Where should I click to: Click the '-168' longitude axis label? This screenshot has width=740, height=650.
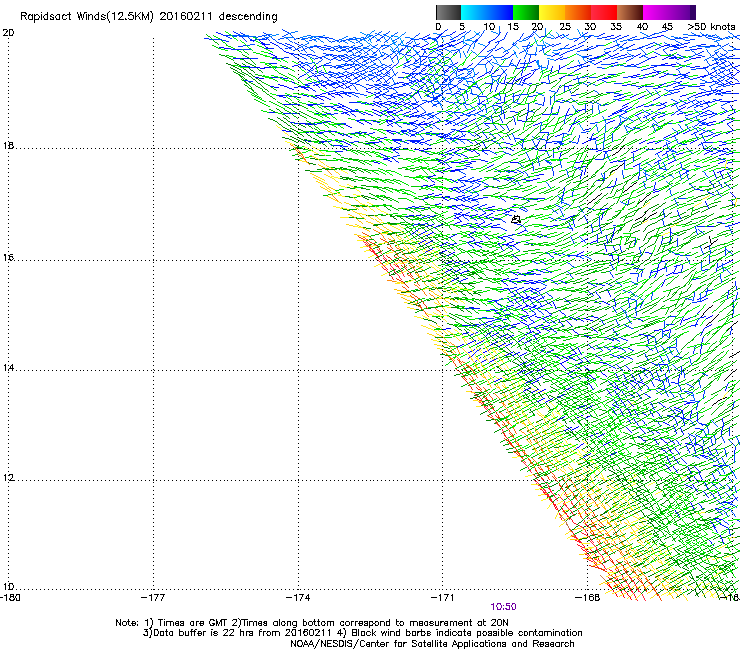[x=588, y=598]
